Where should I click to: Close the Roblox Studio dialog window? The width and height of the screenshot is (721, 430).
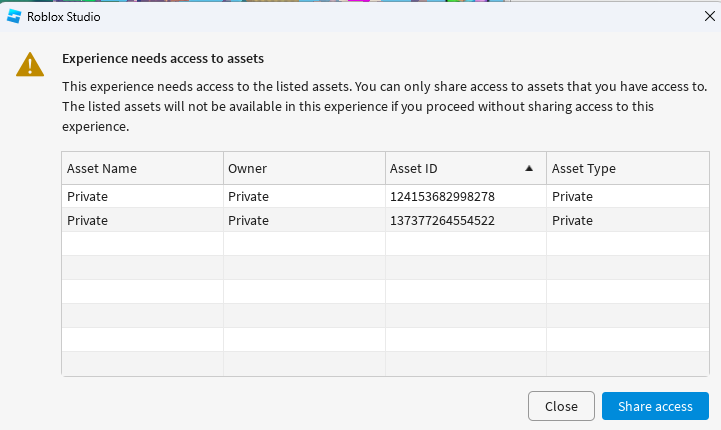(x=709, y=17)
